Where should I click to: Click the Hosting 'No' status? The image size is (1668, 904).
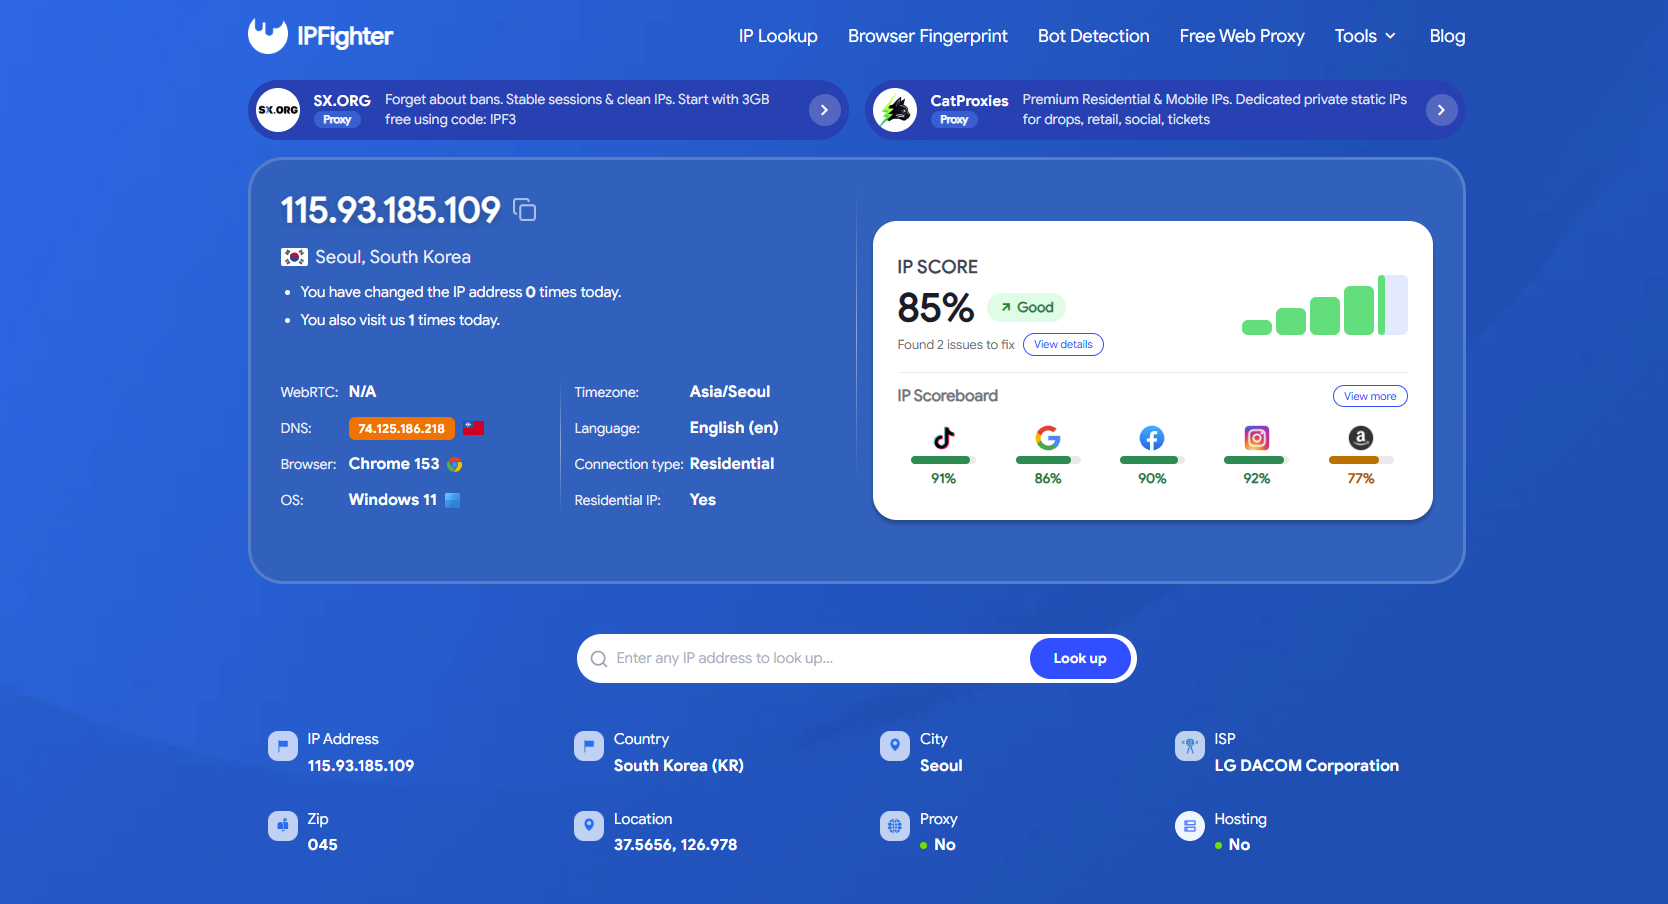click(x=1239, y=845)
